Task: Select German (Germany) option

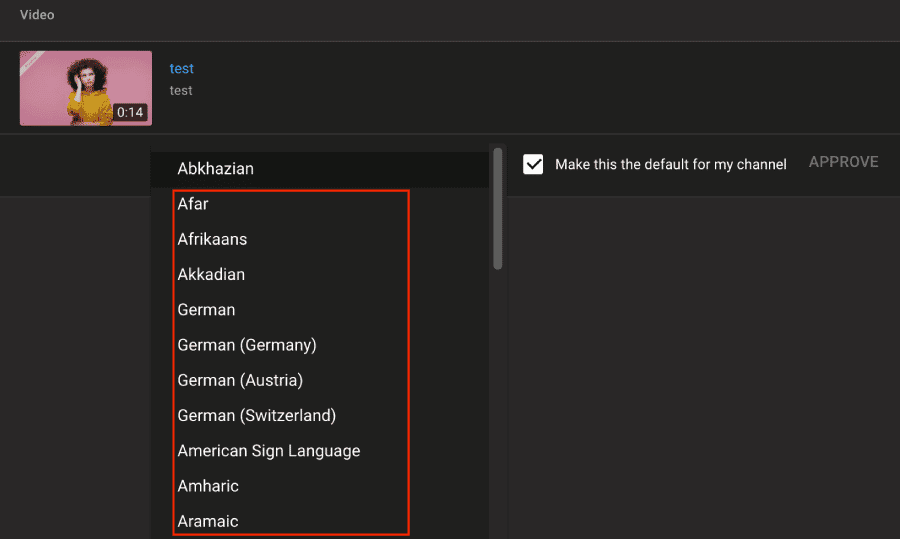Action: tap(320, 345)
